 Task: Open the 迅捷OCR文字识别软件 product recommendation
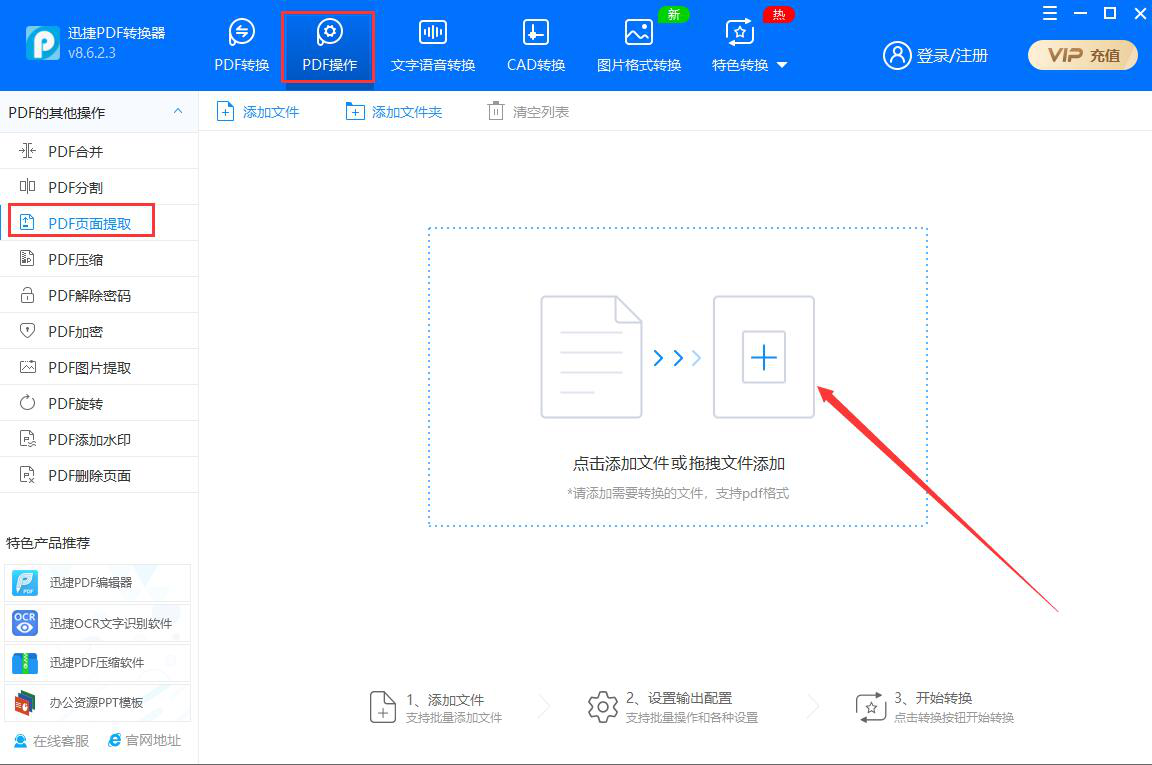coord(97,623)
